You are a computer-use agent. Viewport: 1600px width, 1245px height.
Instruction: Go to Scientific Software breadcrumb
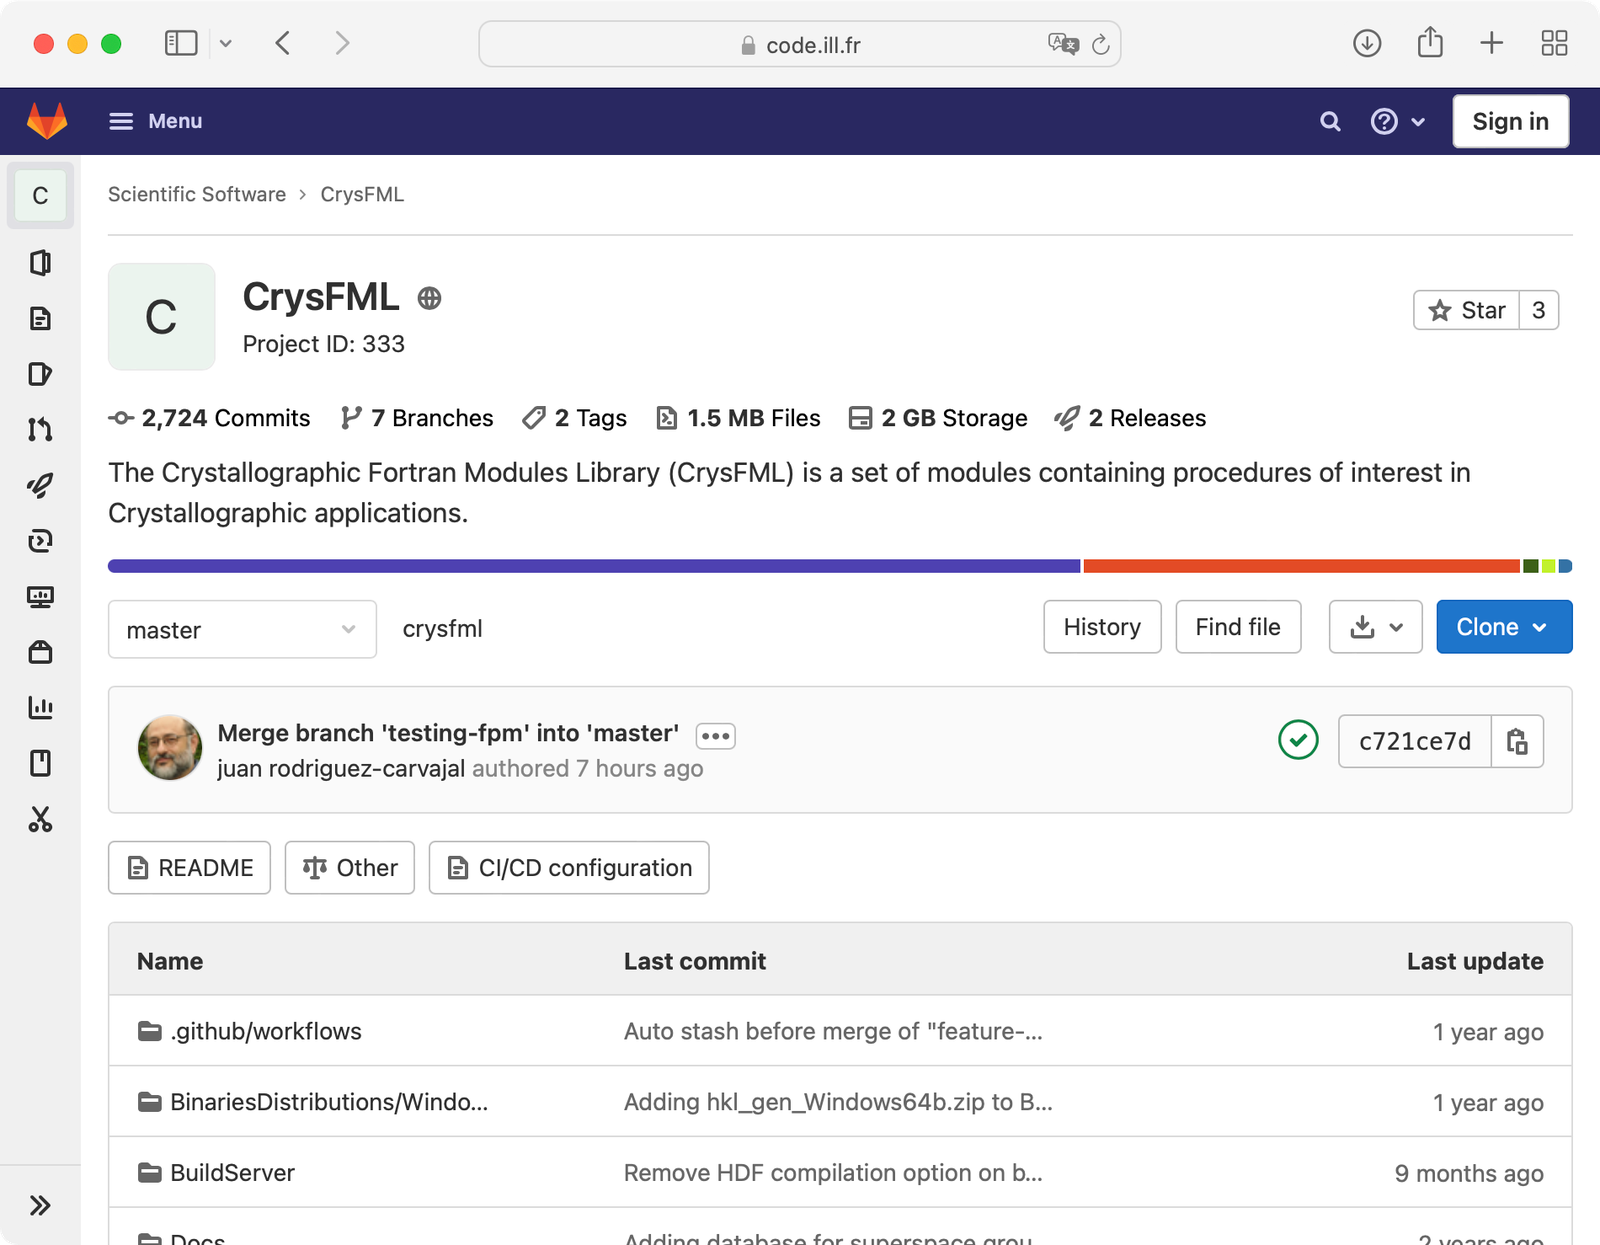click(197, 194)
